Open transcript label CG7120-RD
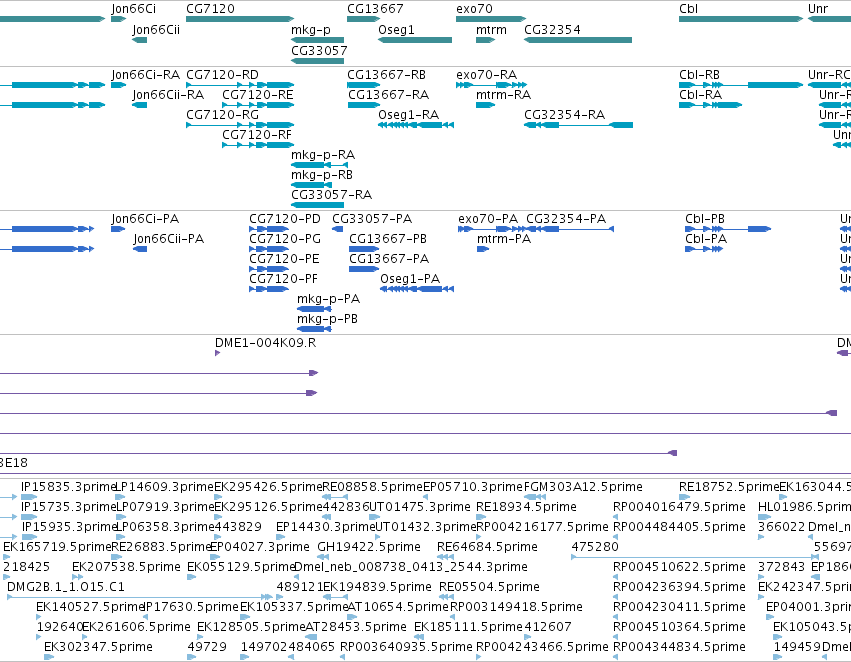Viewport: 851px width, 662px height. pos(223,74)
